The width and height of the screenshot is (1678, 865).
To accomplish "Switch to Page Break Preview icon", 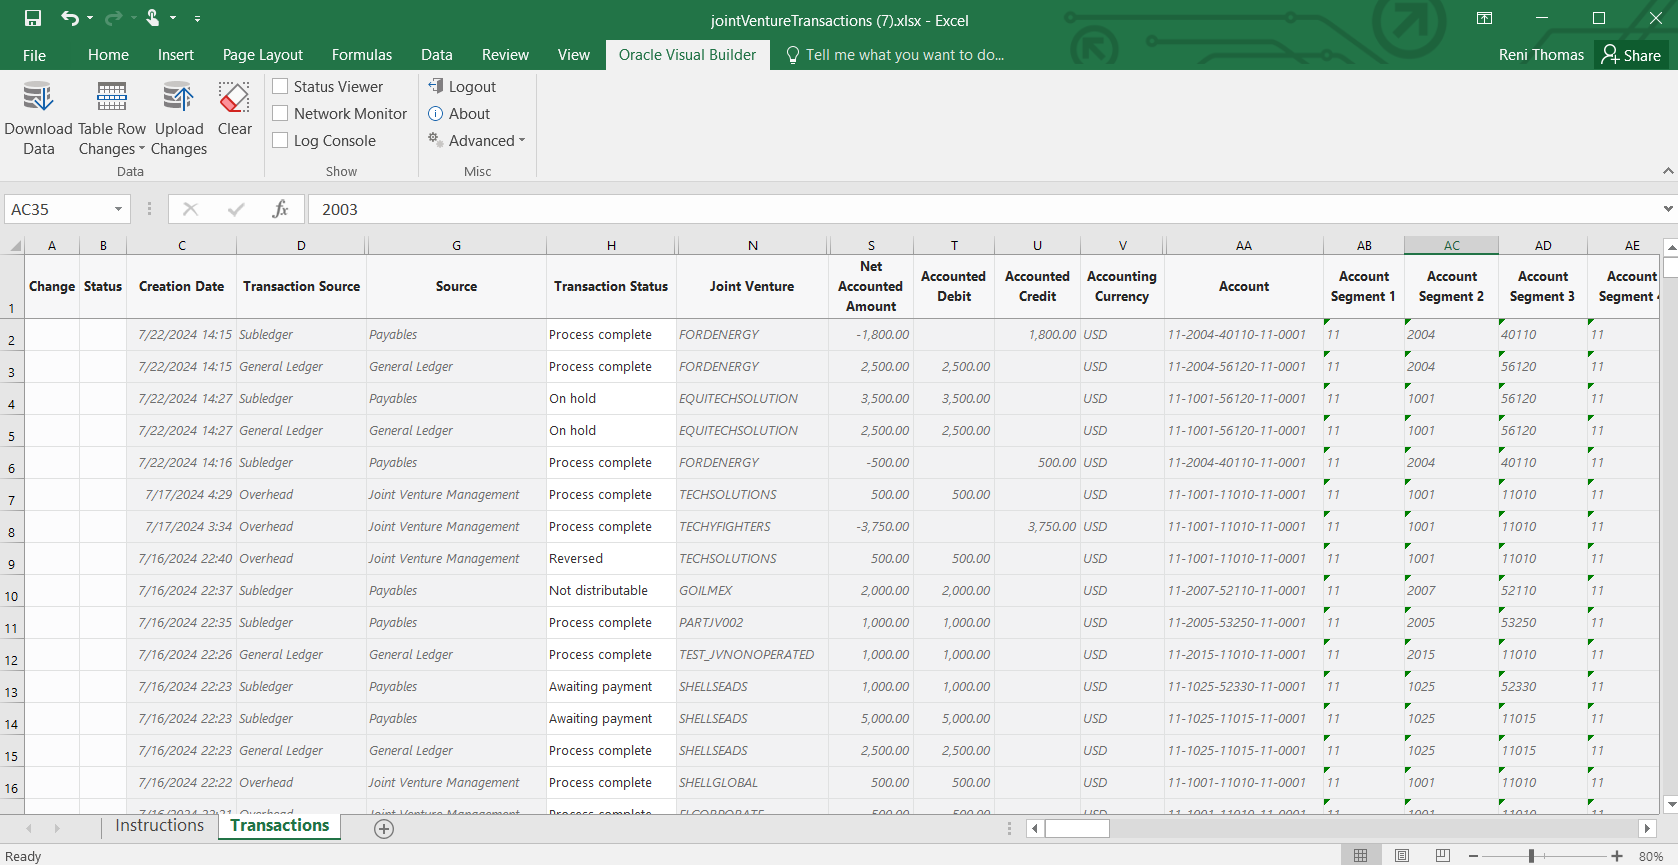I will point(1442,856).
